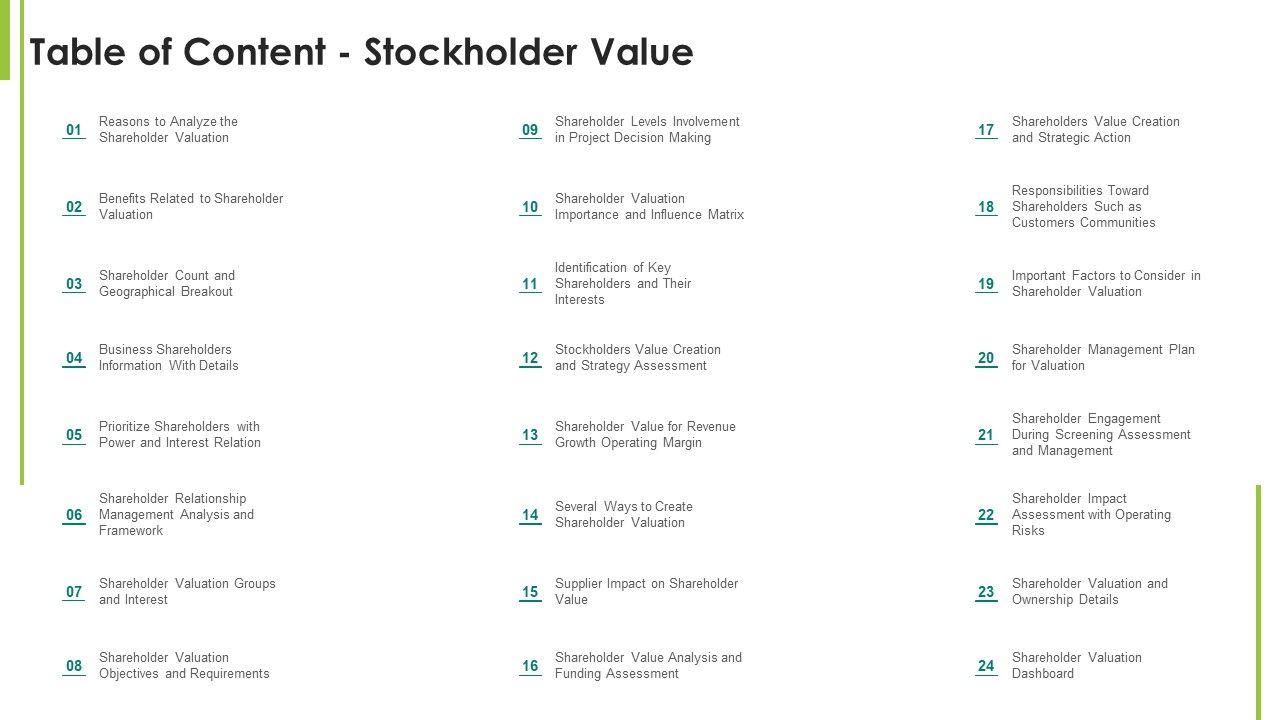Open Prioritize Shareholders with Power and Interest

coord(179,434)
